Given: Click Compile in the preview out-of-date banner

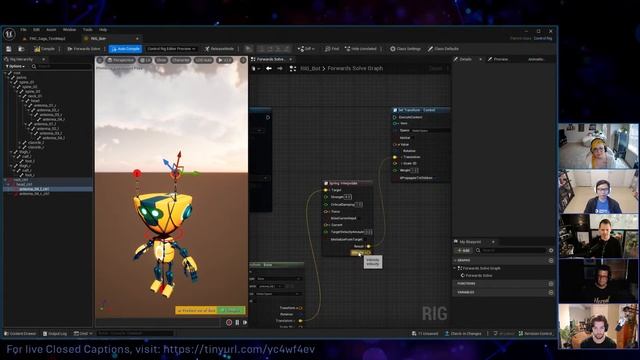Looking at the screenshot, I should pos(231,311).
